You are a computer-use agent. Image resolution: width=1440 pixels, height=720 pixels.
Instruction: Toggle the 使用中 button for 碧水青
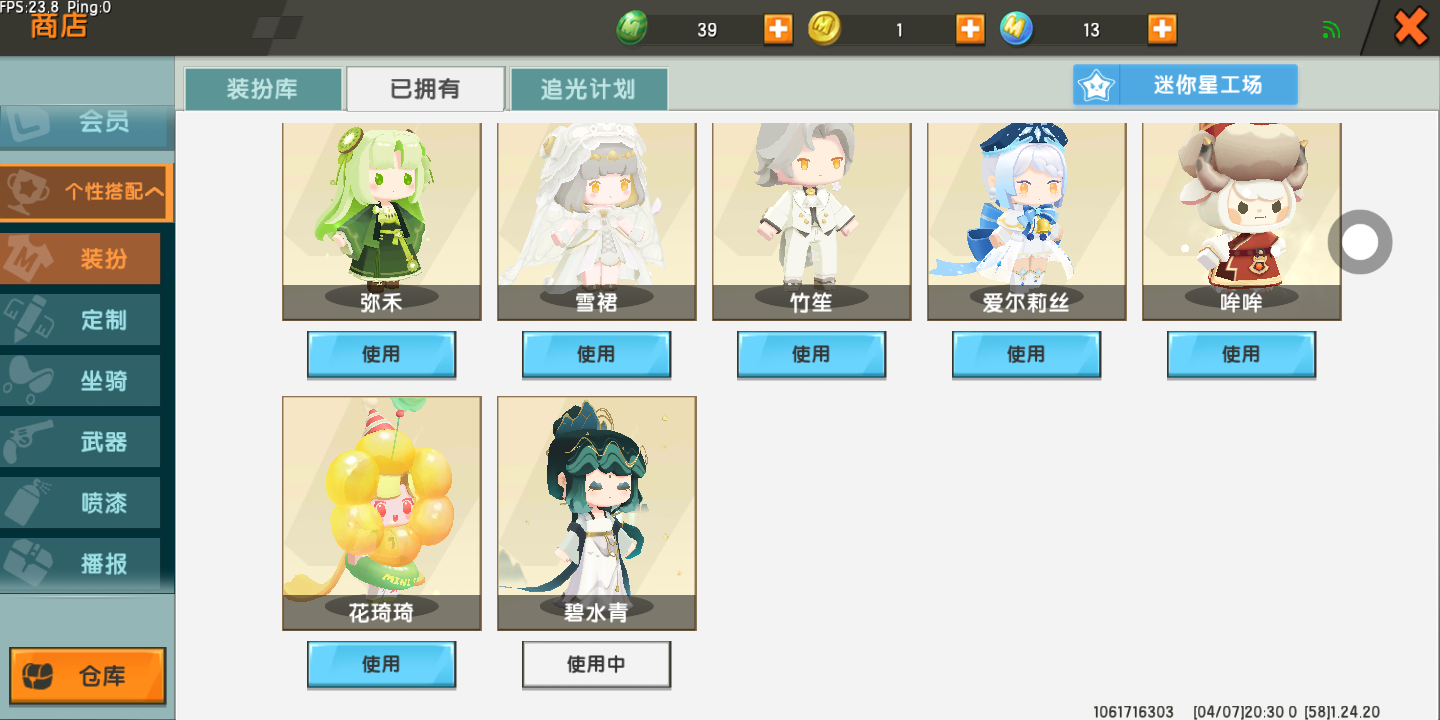[x=596, y=664]
